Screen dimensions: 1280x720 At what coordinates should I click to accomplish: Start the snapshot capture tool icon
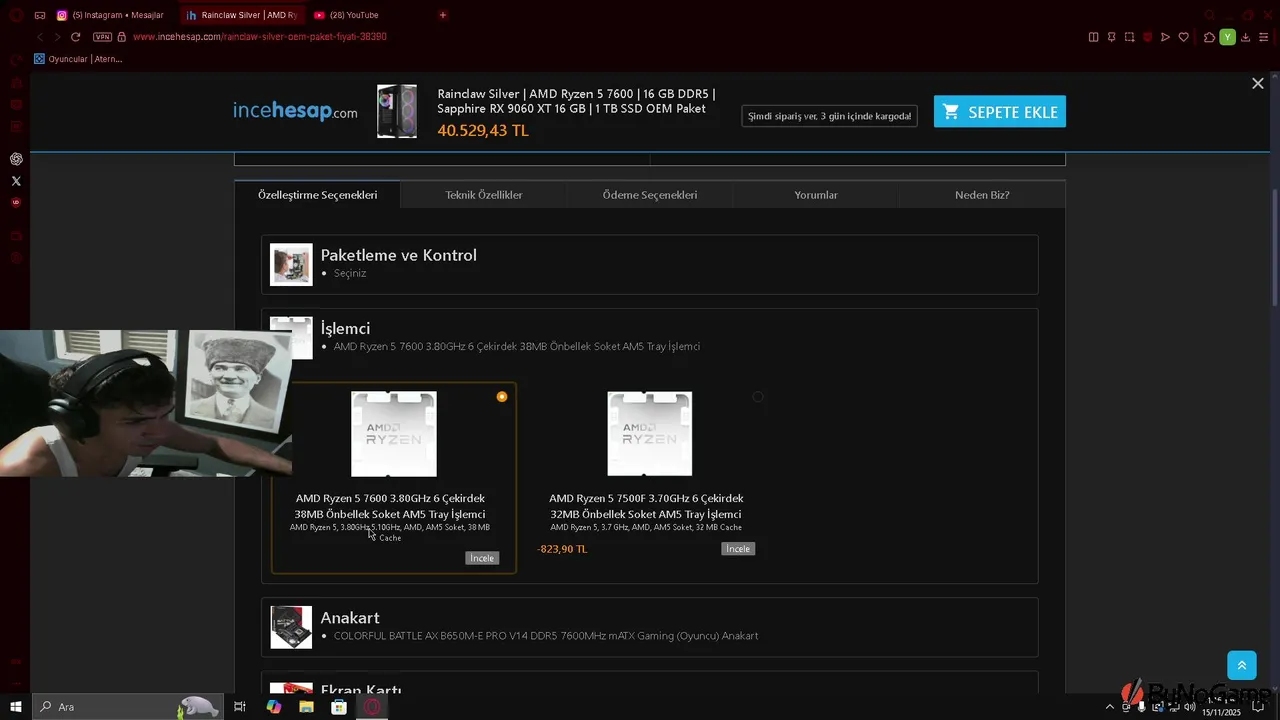[1129, 37]
